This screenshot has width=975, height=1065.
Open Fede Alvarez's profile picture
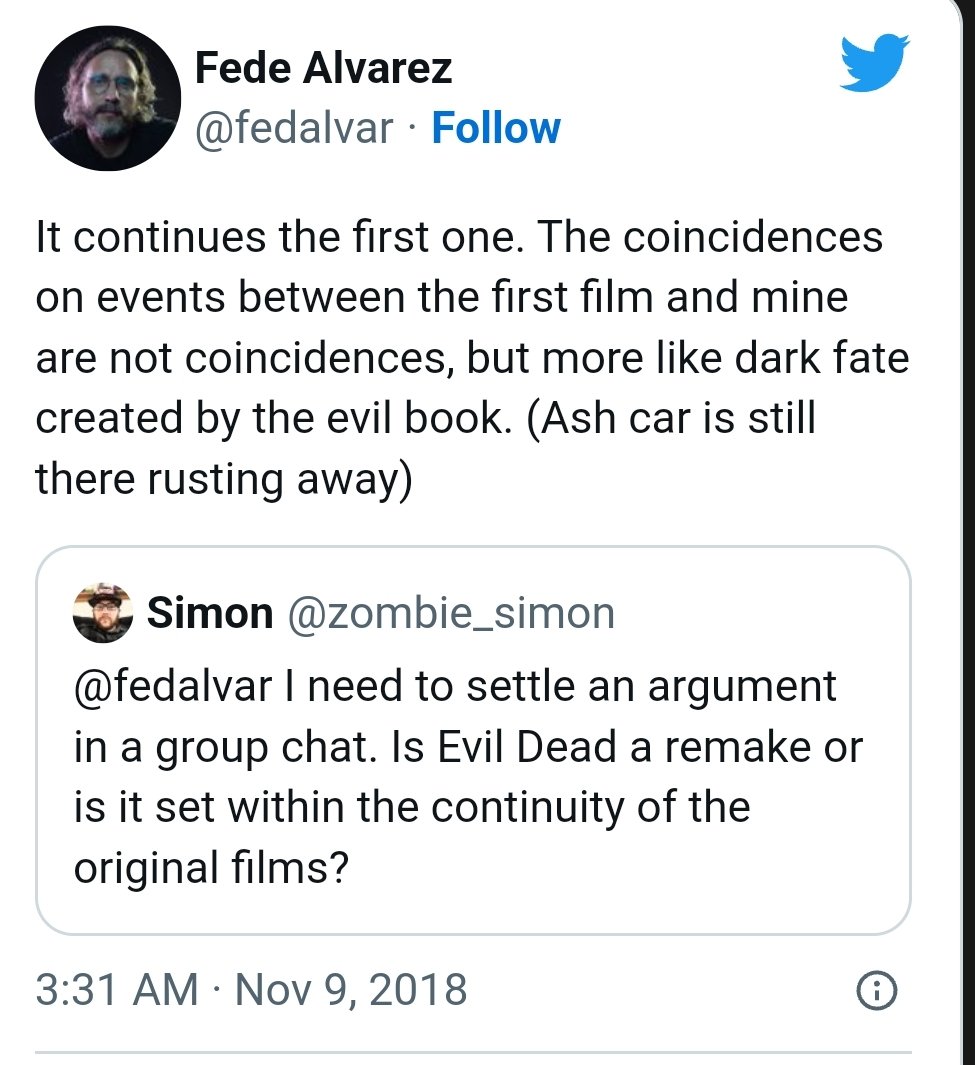pos(107,98)
